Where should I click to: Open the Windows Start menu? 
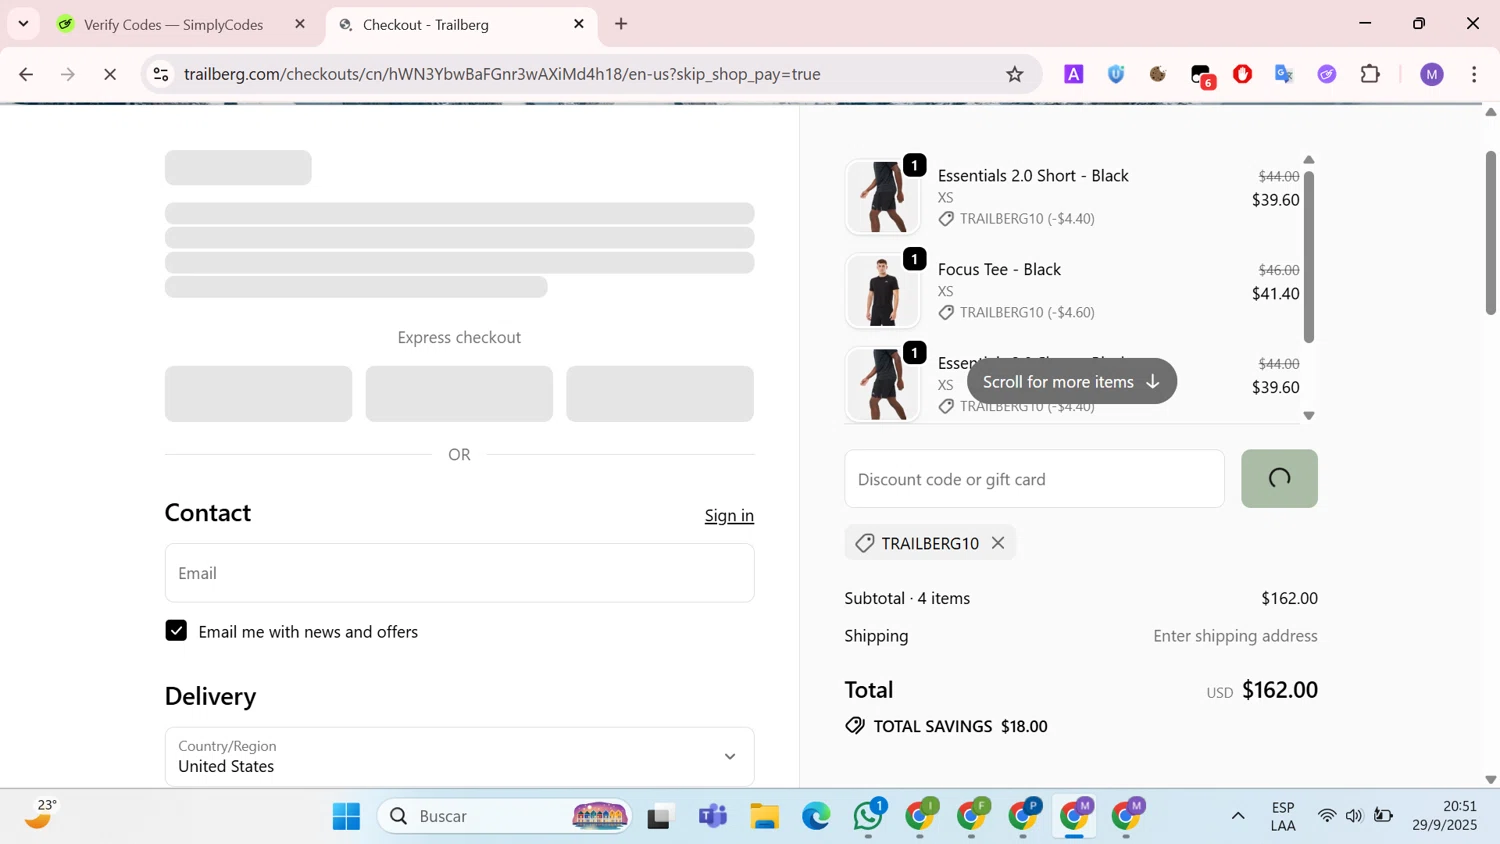click(346, 816)
